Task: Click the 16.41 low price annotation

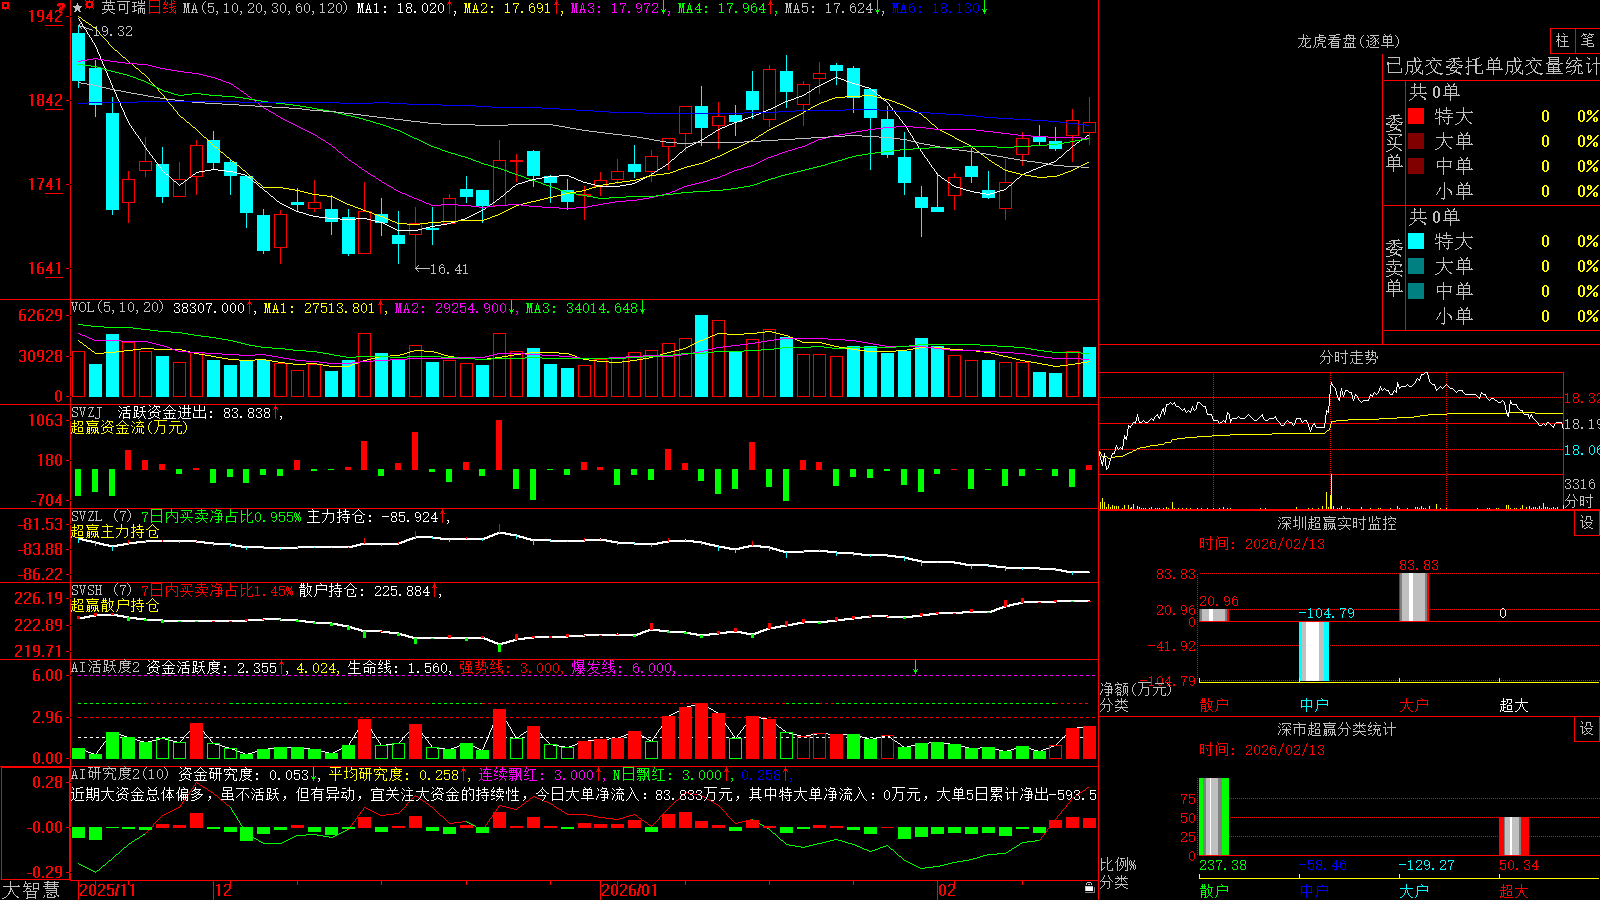Action: coord(447,269)
